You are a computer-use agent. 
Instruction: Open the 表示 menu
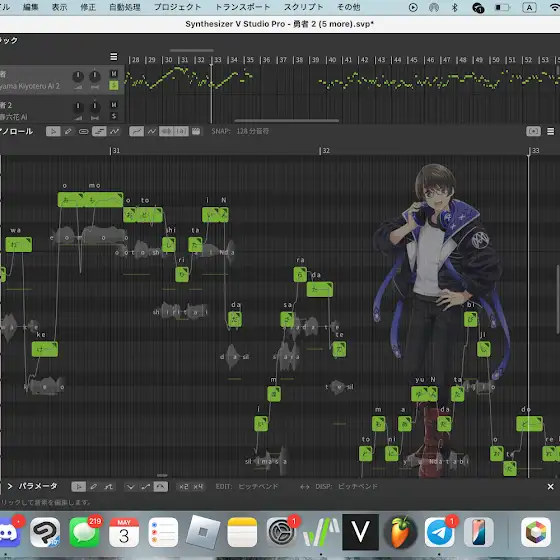click(59, 7)
